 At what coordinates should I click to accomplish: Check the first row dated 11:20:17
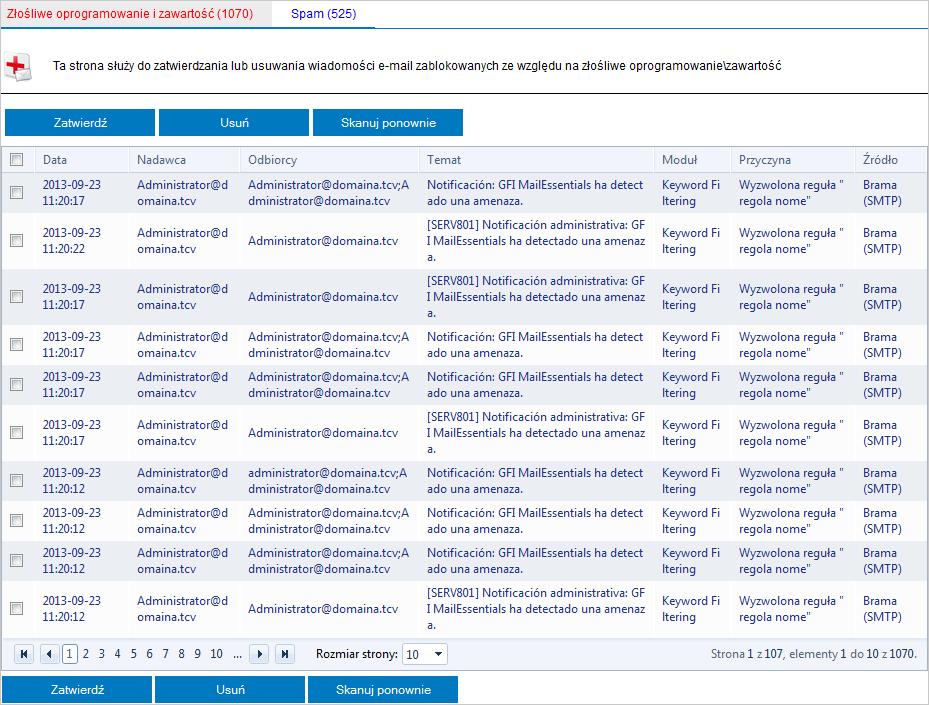(x=17, y=193)
